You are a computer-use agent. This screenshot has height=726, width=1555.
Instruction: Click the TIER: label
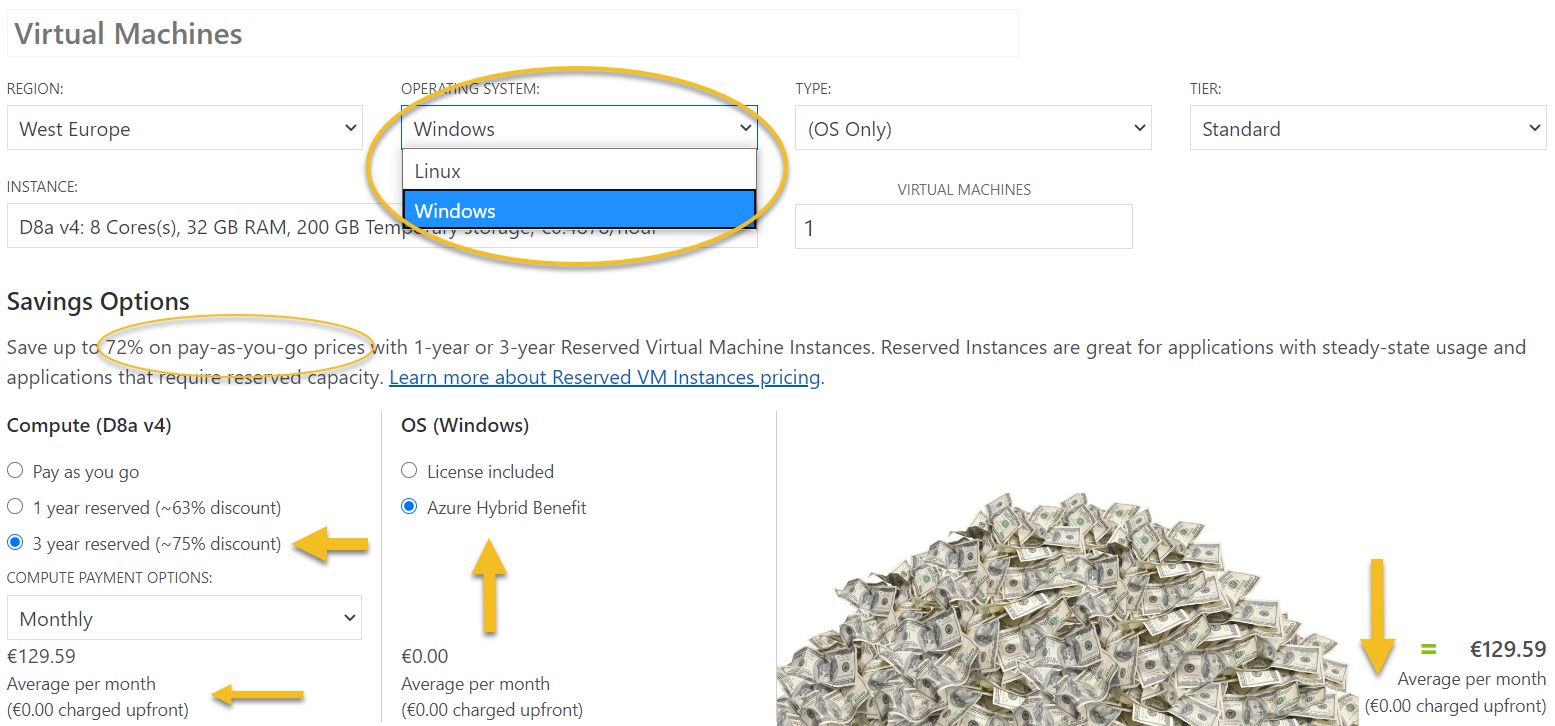(1205, 89)
